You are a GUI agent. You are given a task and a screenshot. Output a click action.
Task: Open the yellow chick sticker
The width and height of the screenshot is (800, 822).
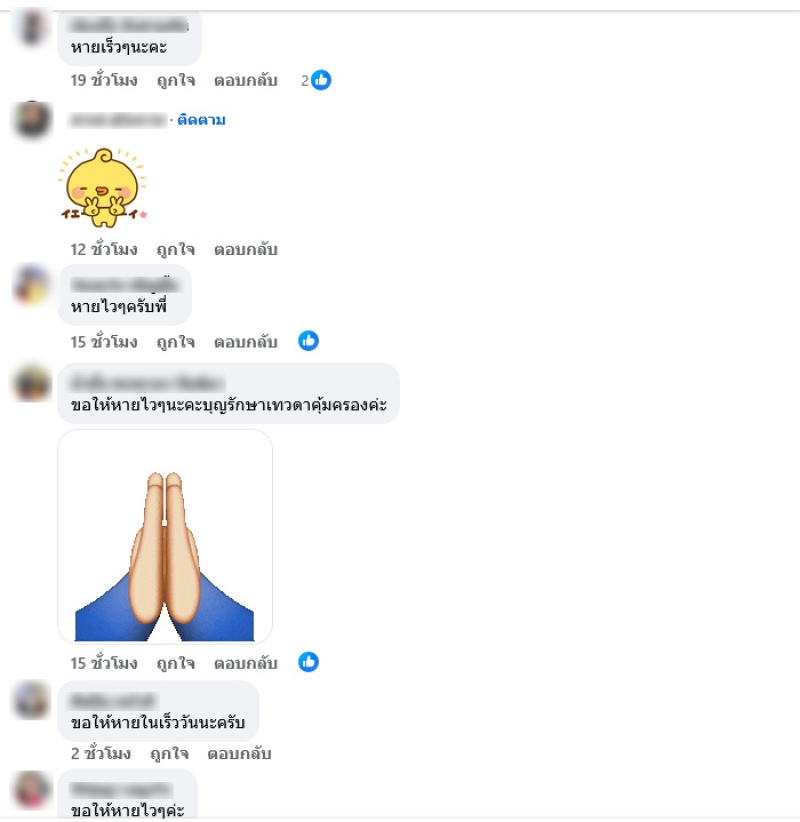coord(103,188)
